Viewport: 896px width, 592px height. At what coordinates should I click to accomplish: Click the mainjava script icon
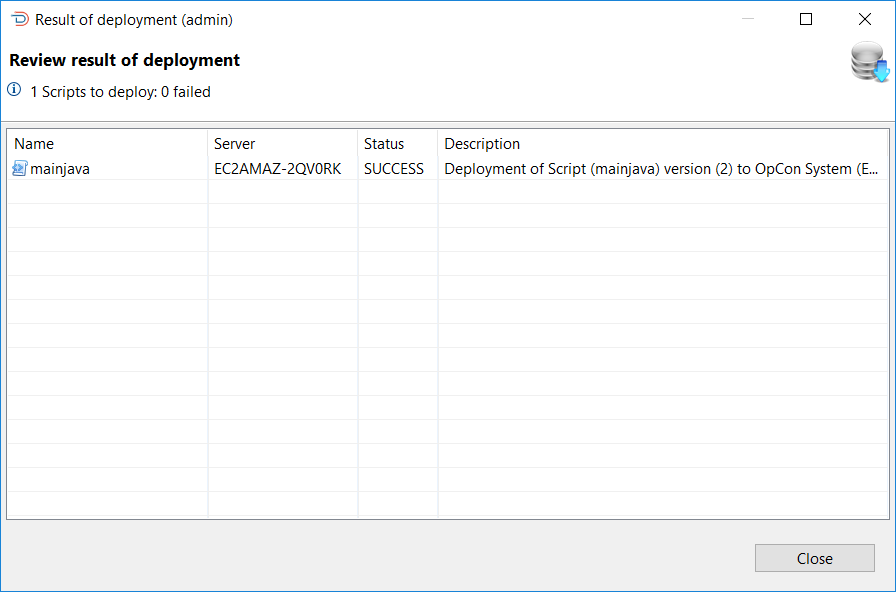[x=19, y=169]
